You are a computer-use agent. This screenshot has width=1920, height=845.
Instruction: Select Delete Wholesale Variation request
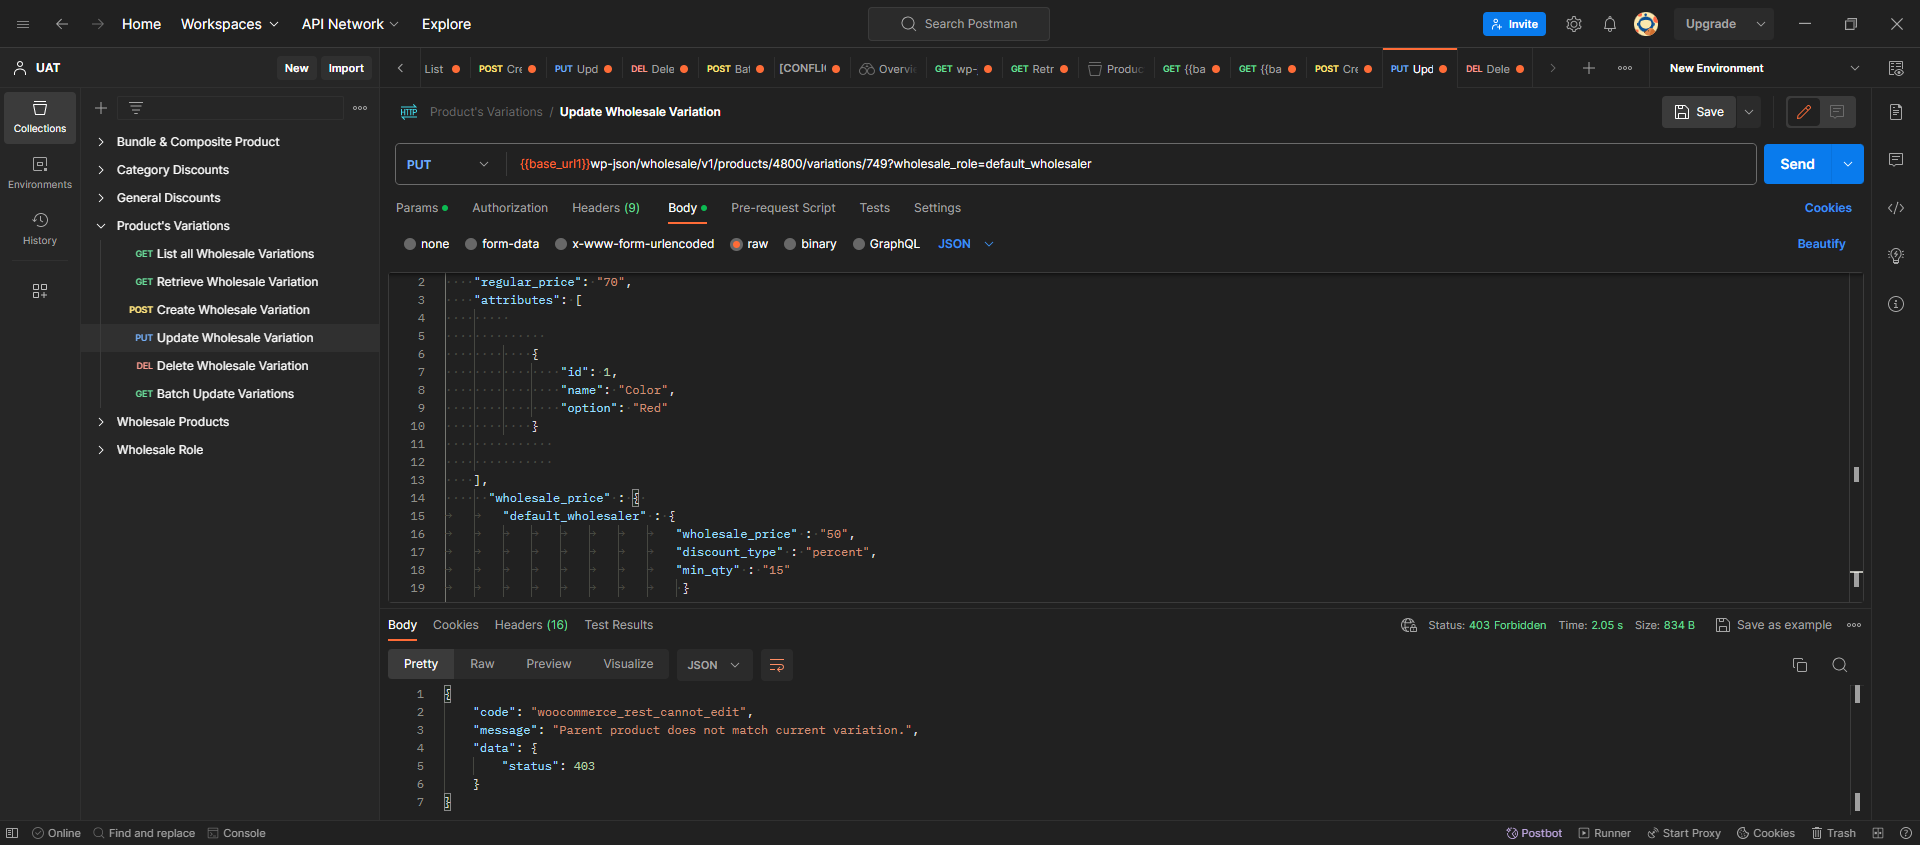(x=232, y=366)
